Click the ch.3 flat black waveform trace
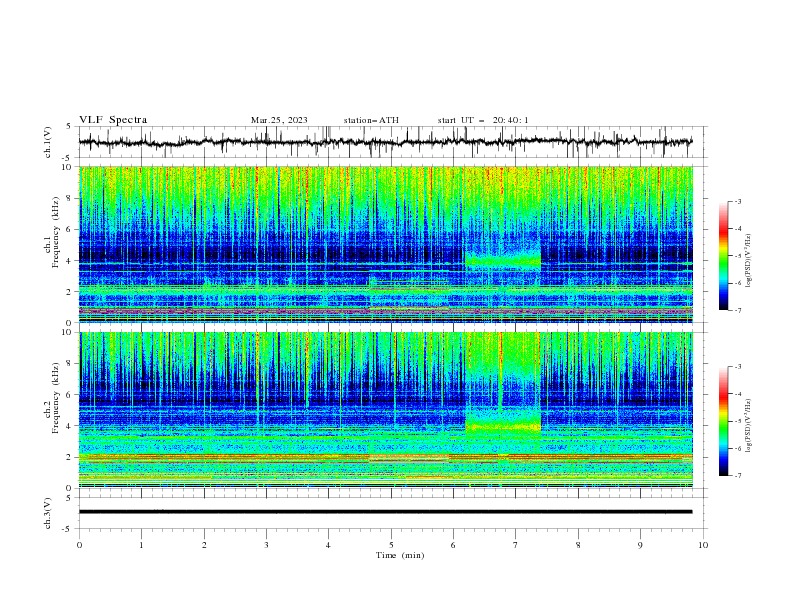 point(385,512)
